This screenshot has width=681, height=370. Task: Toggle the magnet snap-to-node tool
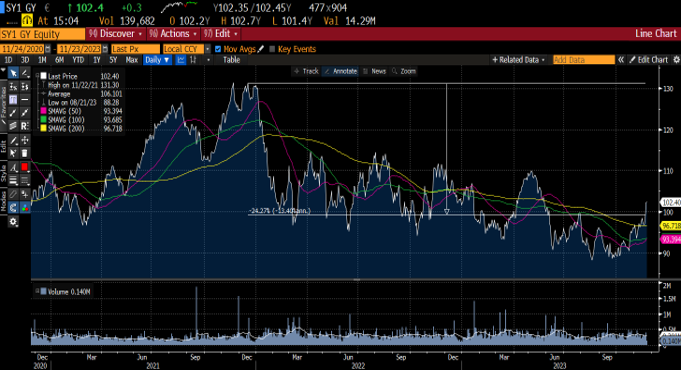point(13,208)
